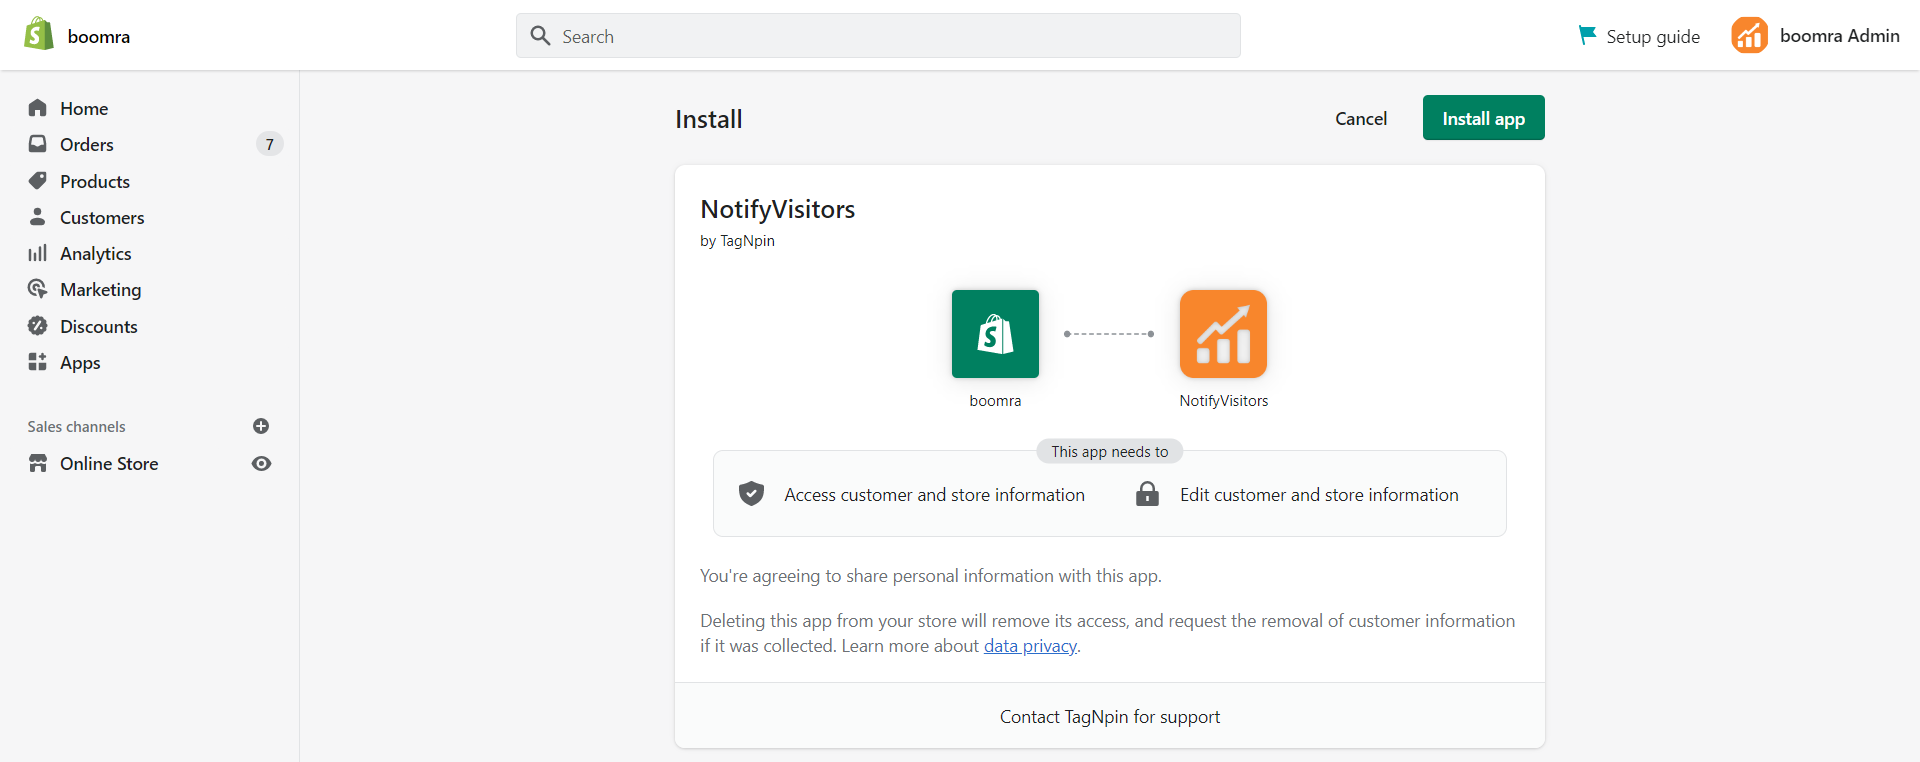Open Online Store sales channel

[109, 463]
